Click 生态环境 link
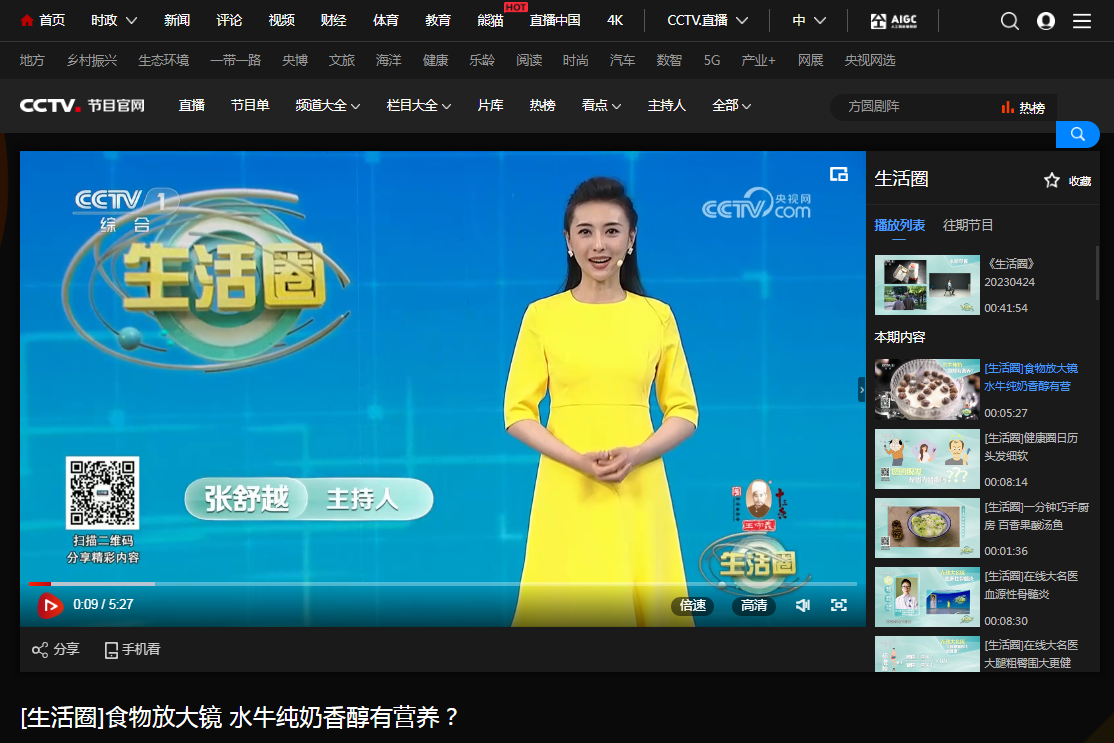This screenshot has height=743, width=1114. pyautogui.click(x=163, y=60)
